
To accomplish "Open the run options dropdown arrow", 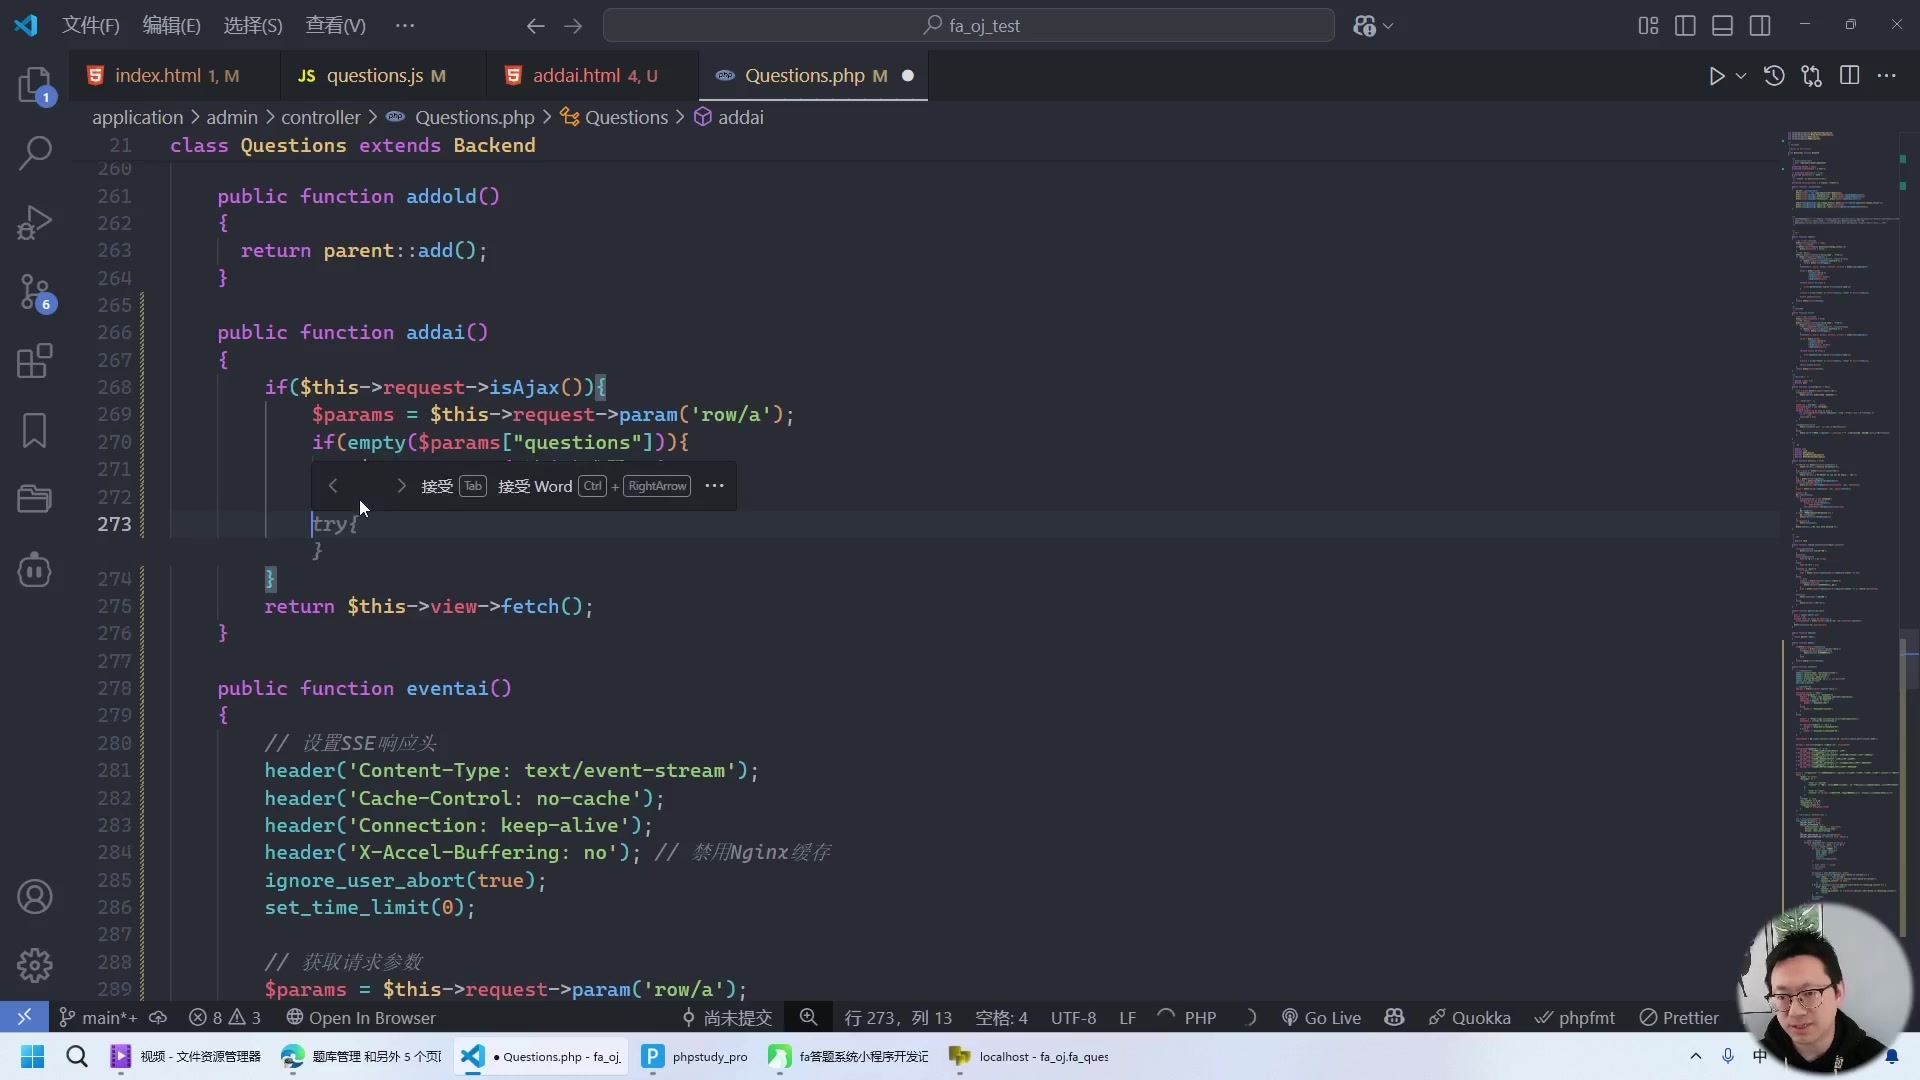I will pyautogui.click(x=1741, y=76).
